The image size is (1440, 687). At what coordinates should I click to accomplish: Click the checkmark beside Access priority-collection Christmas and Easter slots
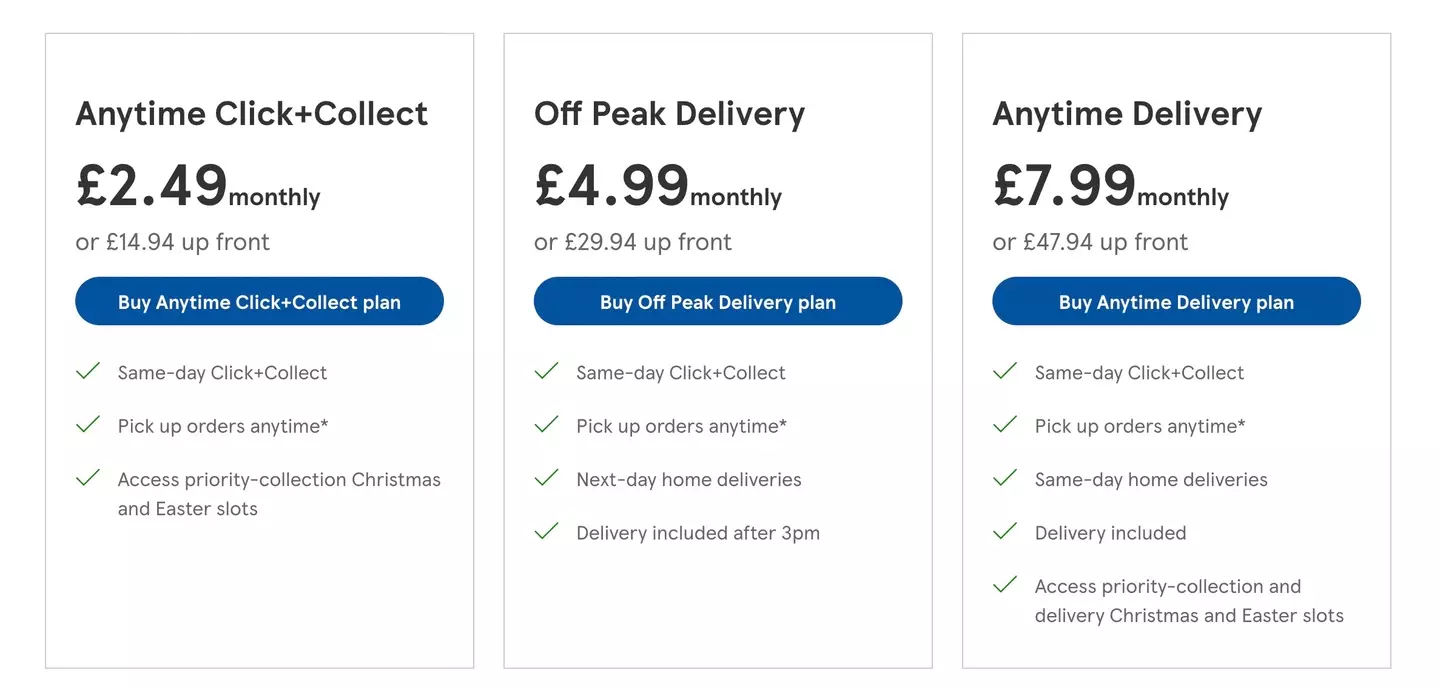(88, 478)
